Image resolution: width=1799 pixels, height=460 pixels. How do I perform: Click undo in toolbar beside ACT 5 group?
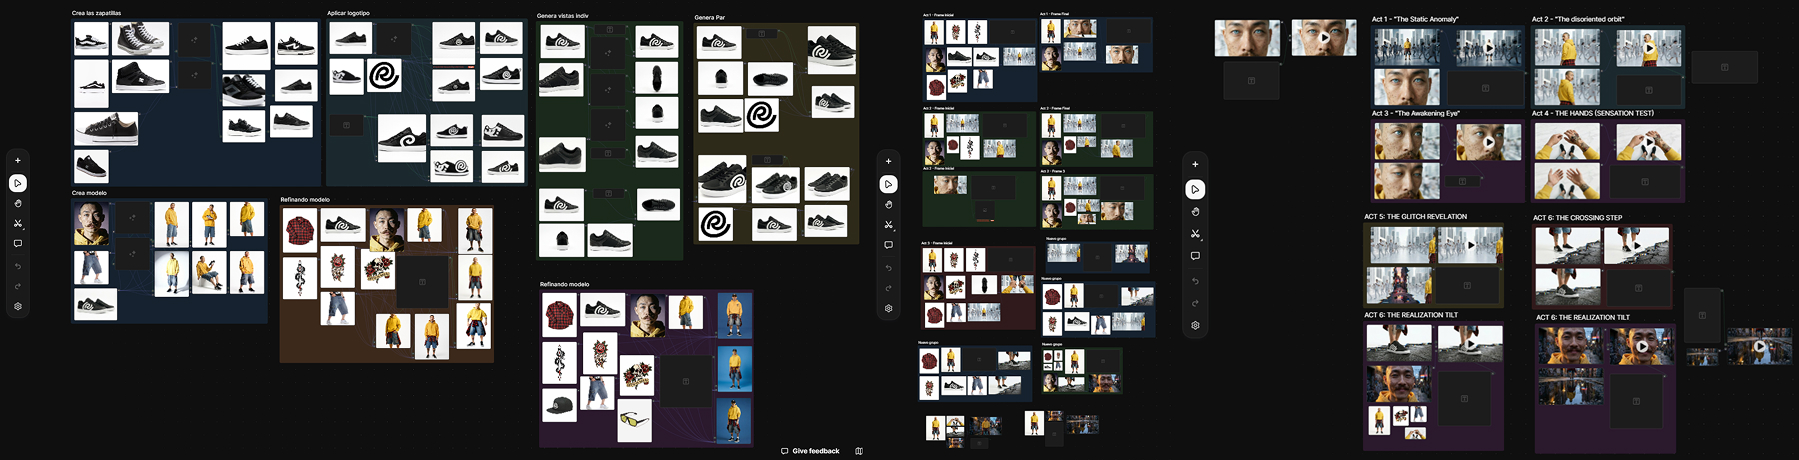click(1195, 281)
